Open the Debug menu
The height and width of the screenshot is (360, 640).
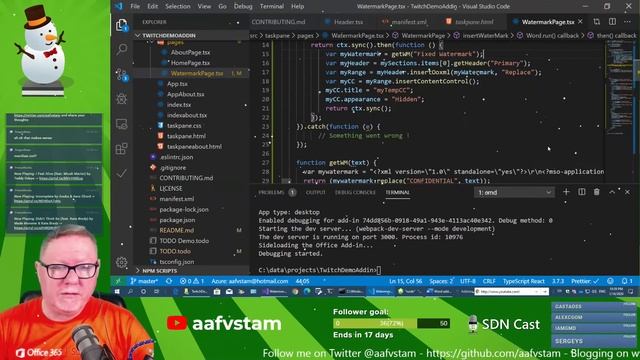(x=243, y=6)
